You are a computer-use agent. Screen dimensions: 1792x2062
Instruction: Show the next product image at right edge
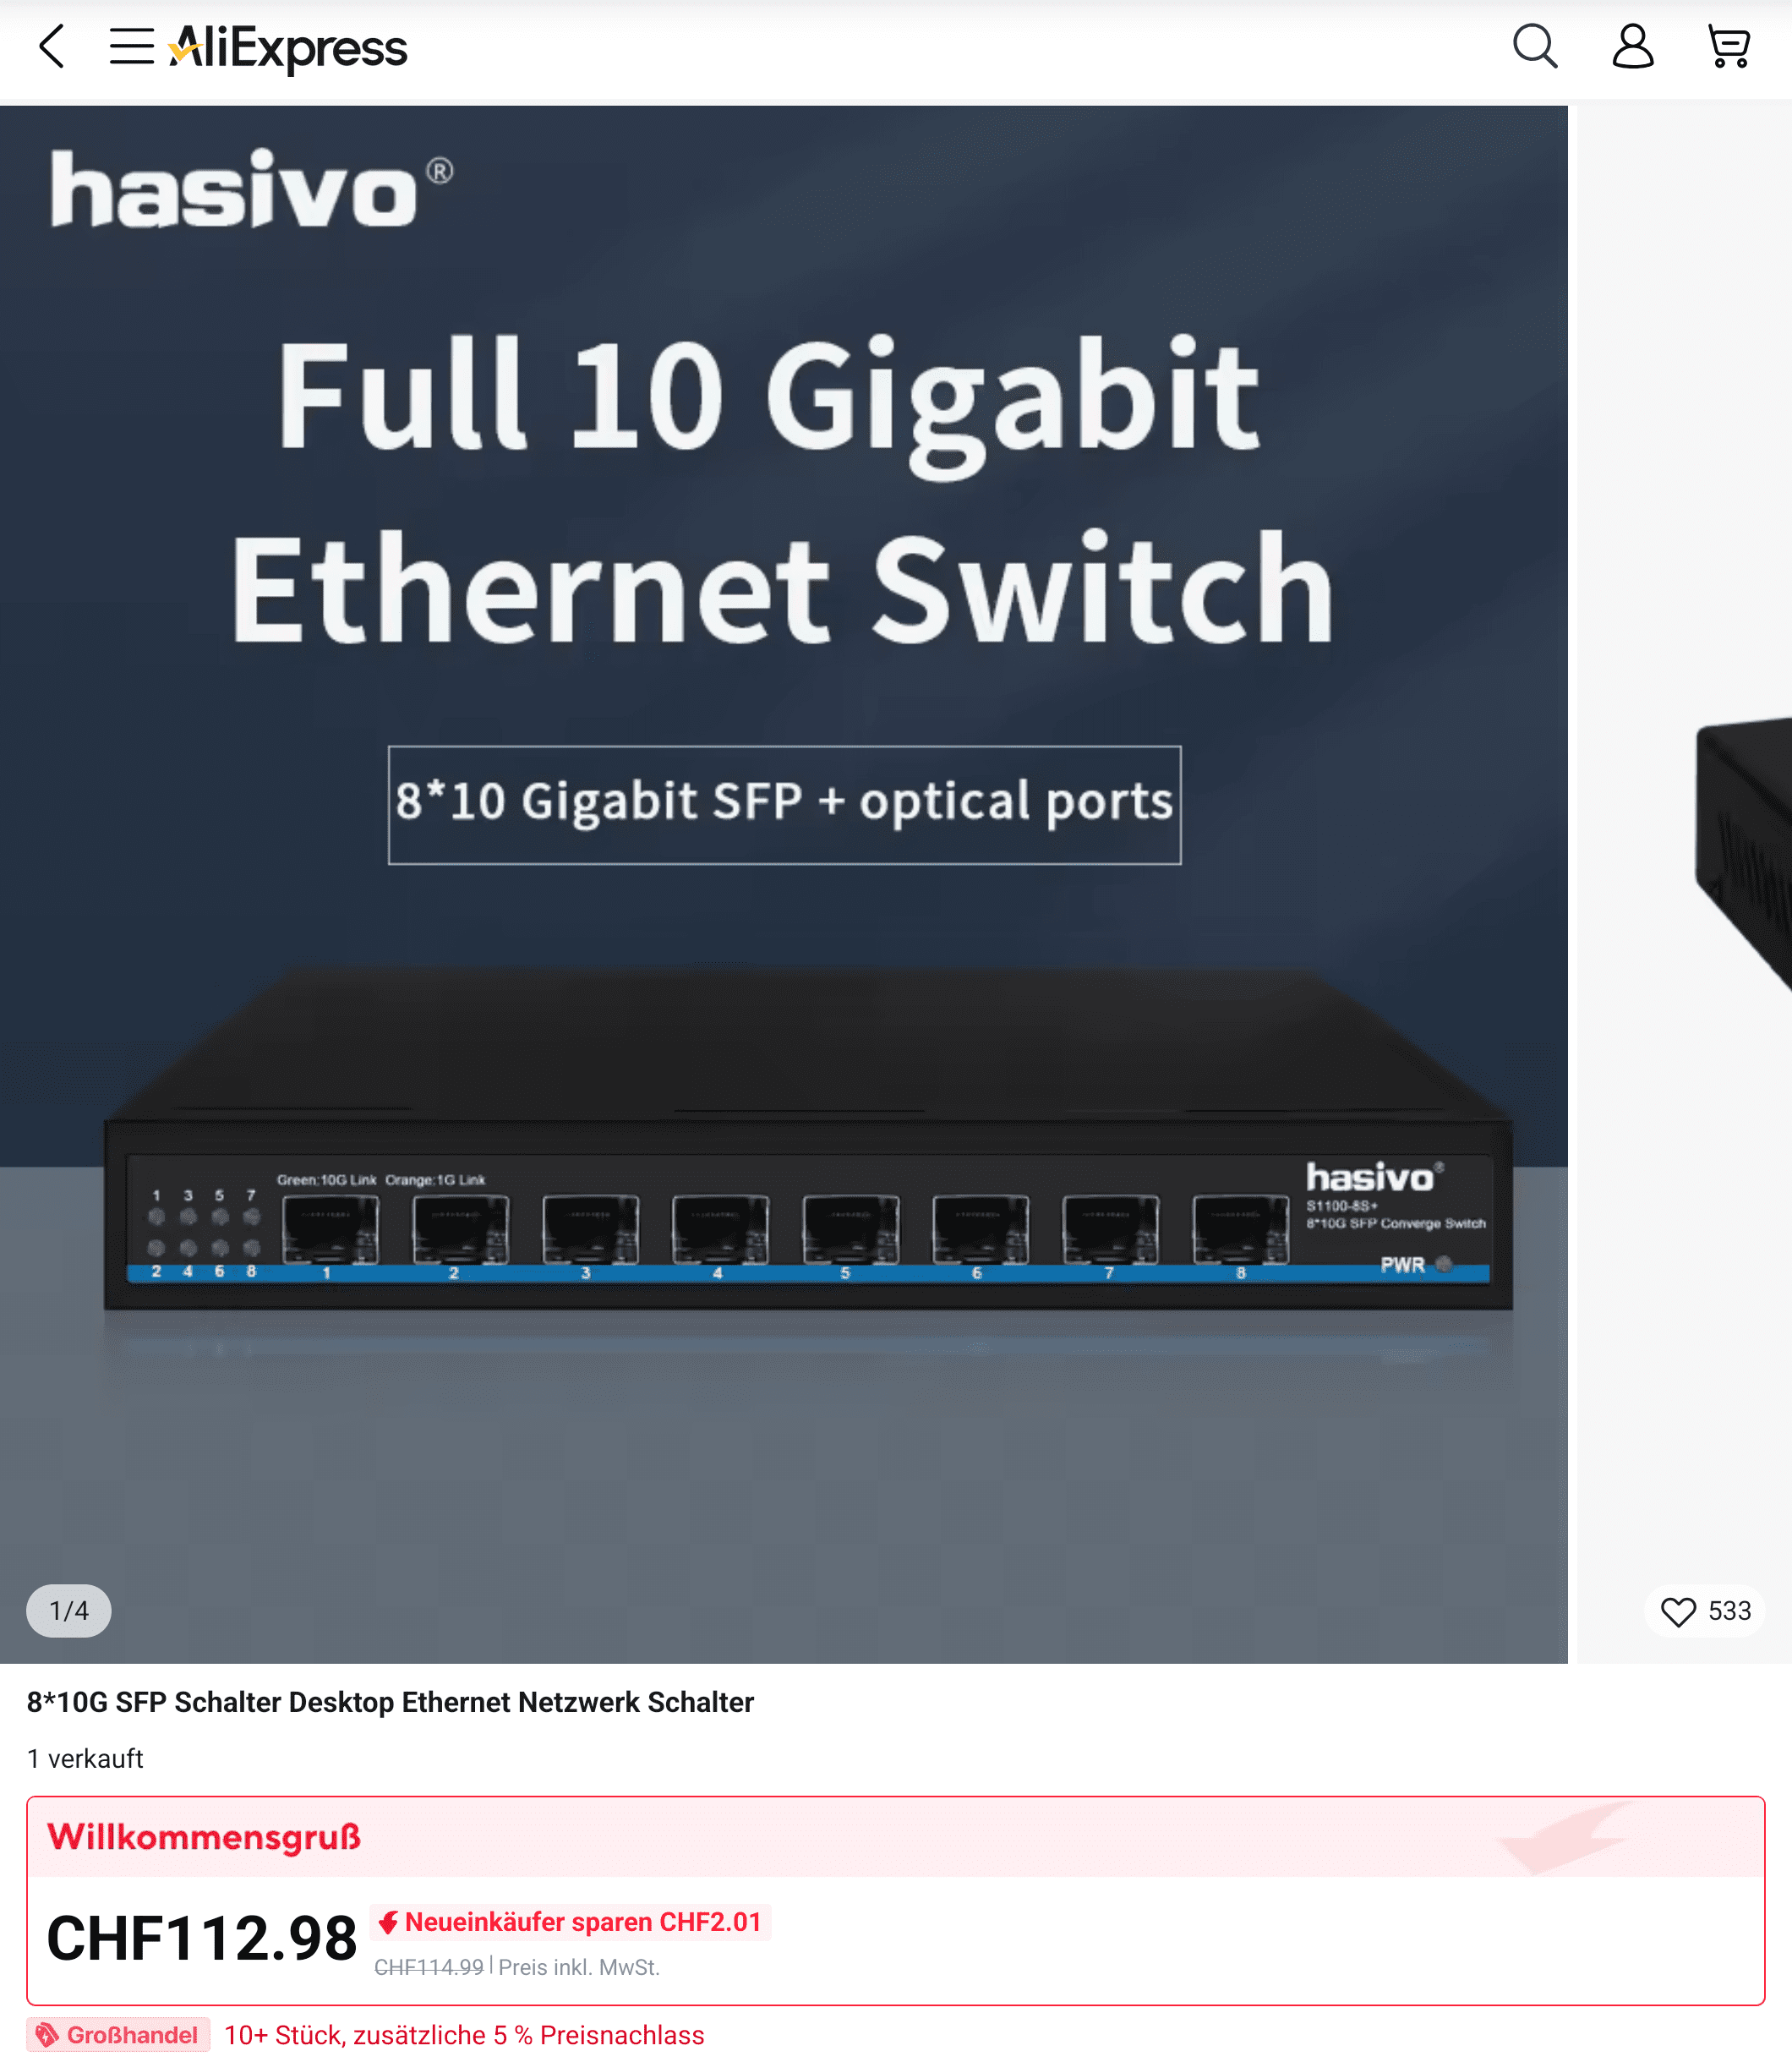click(1684, 884)
